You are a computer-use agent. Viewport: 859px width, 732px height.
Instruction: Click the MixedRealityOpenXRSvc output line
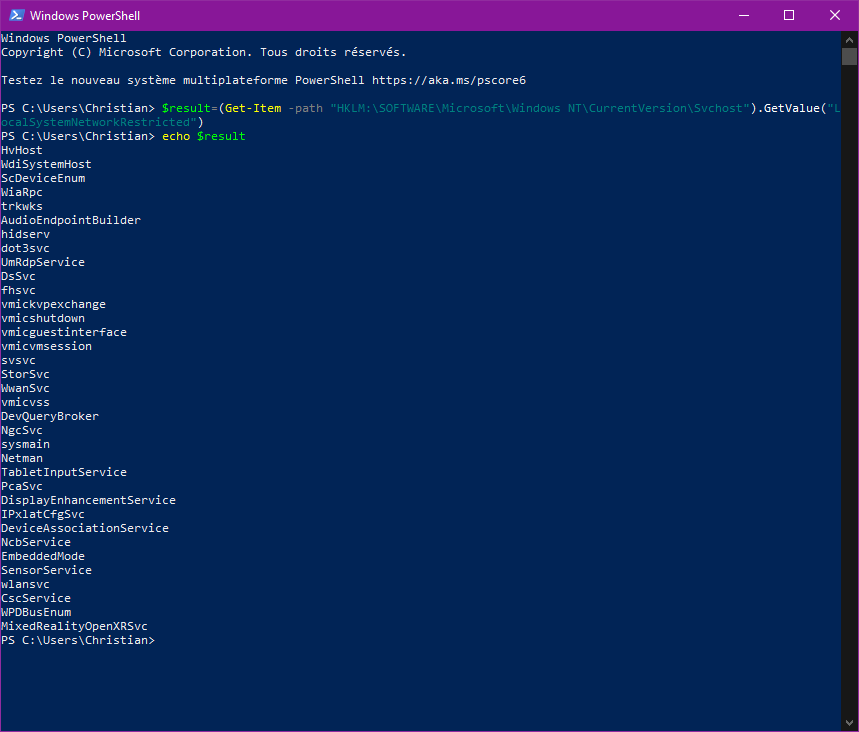coord(74,626)
